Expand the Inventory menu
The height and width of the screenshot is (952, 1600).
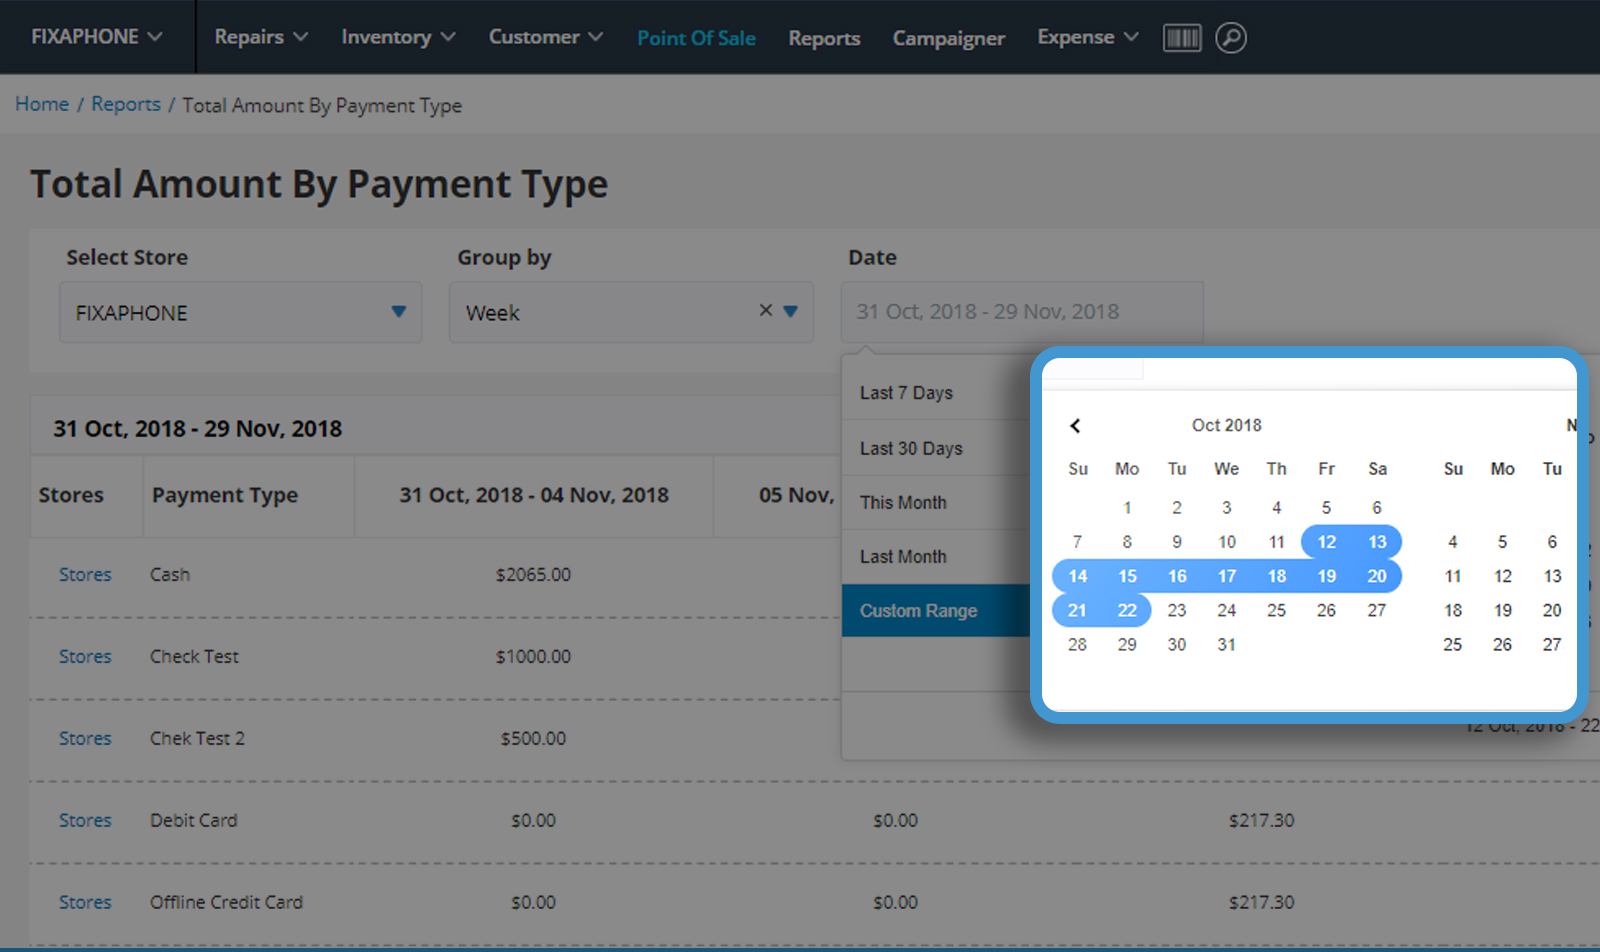click(398, 37)
